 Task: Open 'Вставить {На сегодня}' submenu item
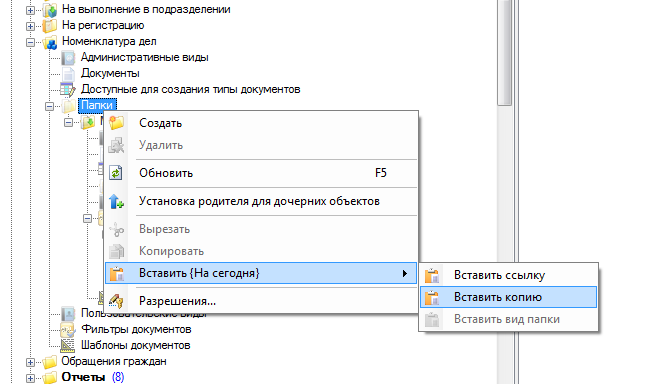tap(261, 273)
